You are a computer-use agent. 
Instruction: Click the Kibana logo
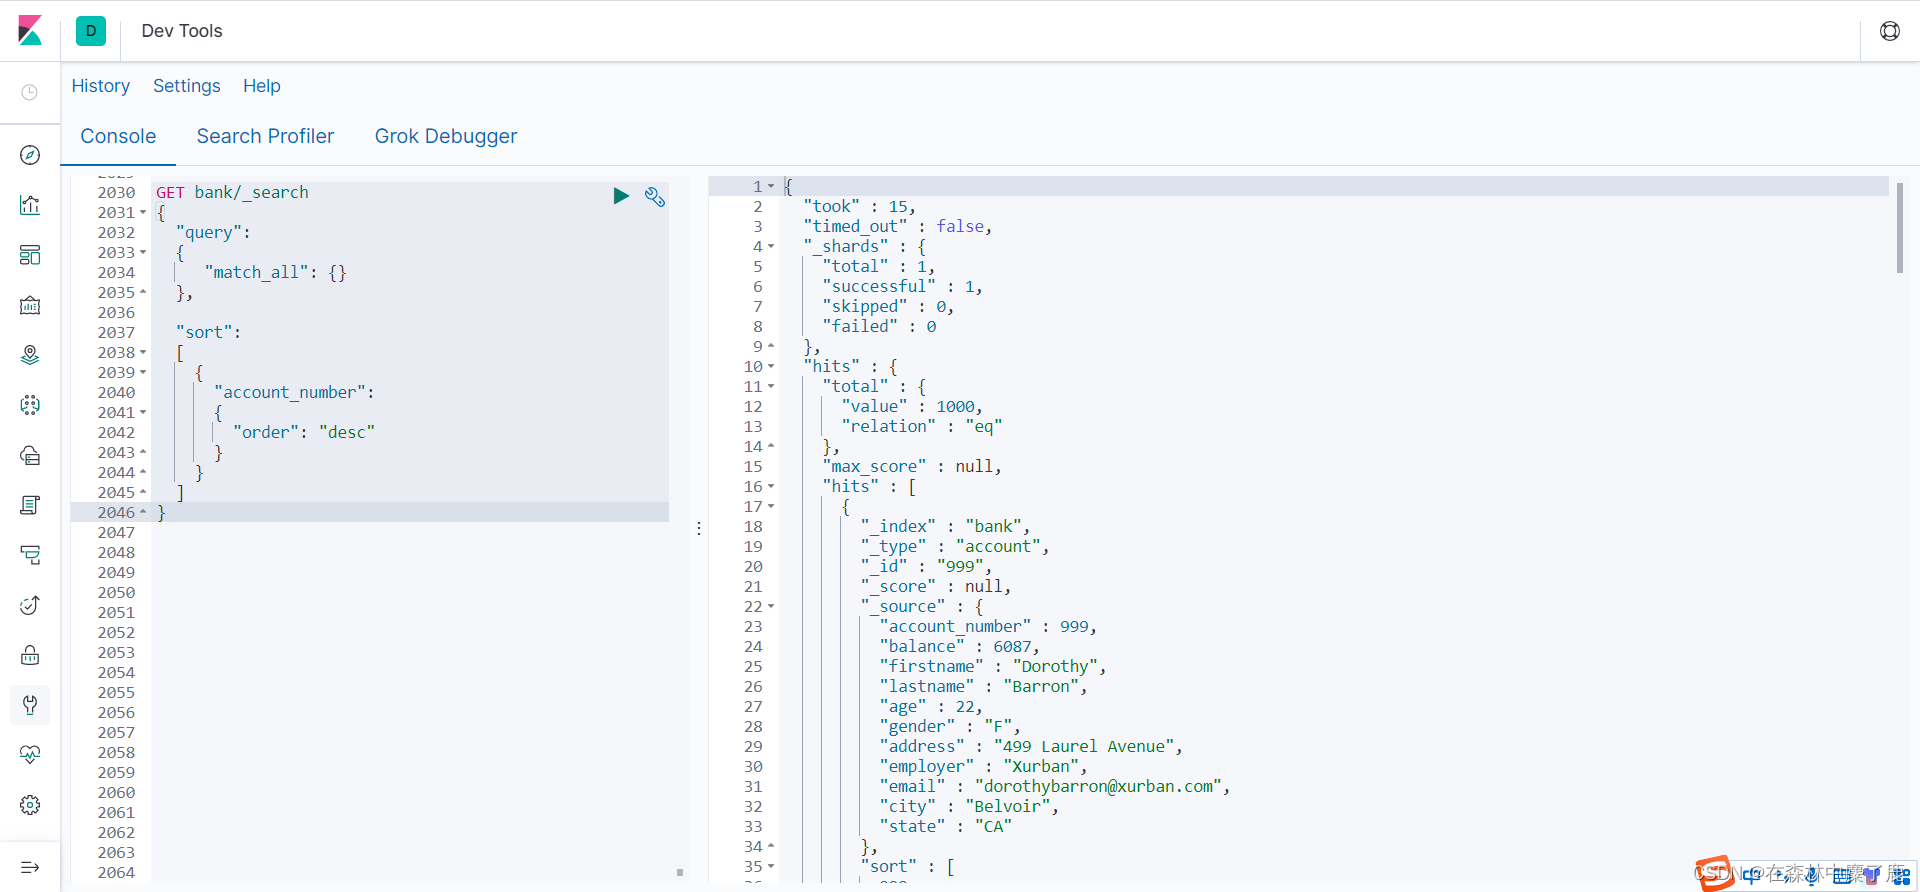(30, 30)
